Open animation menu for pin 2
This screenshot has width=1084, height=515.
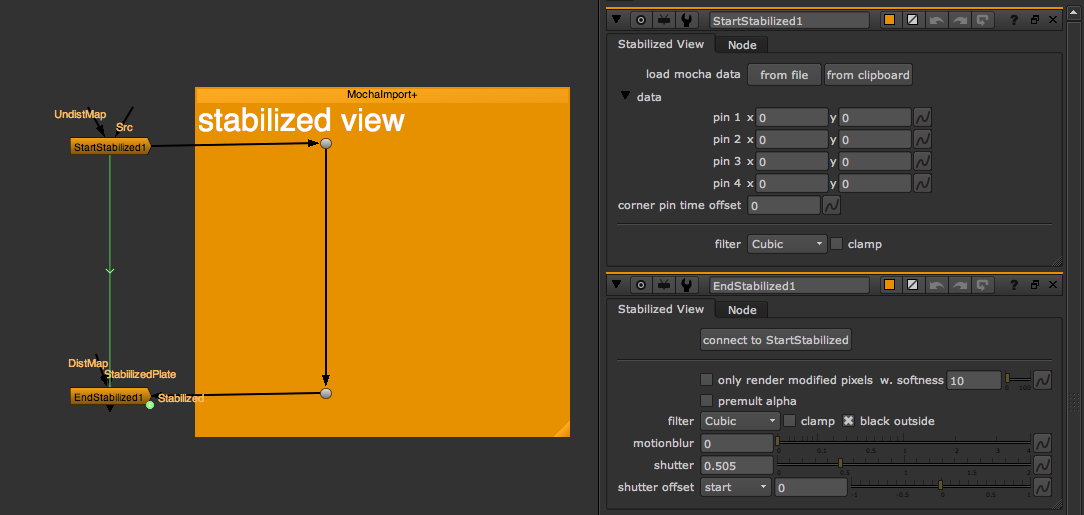point(922,139)
